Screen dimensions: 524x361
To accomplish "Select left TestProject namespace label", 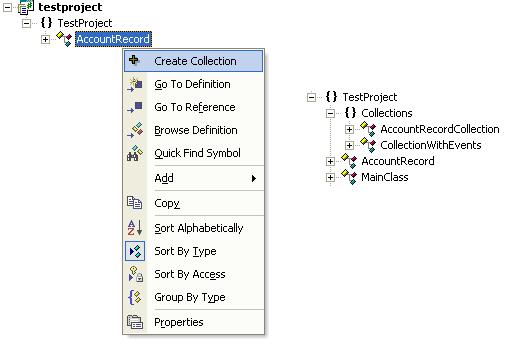I will click(85, 23).
